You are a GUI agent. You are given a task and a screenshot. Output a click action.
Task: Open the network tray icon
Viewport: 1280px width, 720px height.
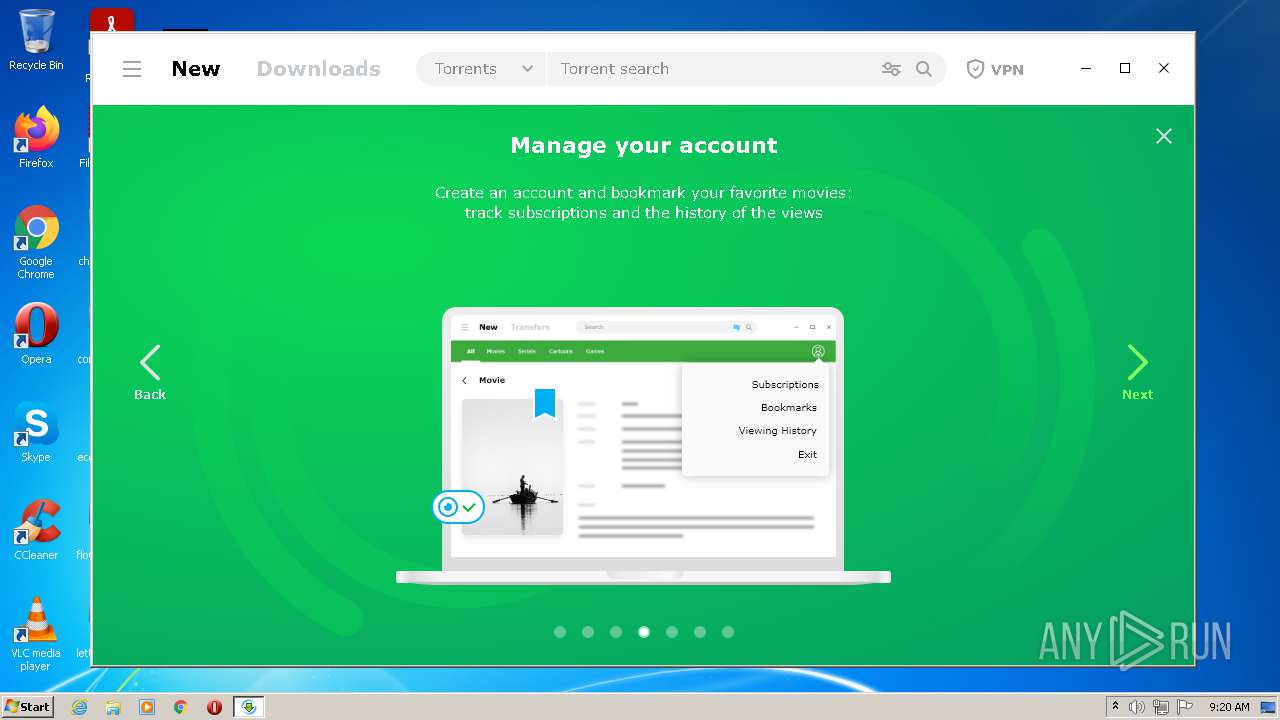click(x=1161, y=707)
